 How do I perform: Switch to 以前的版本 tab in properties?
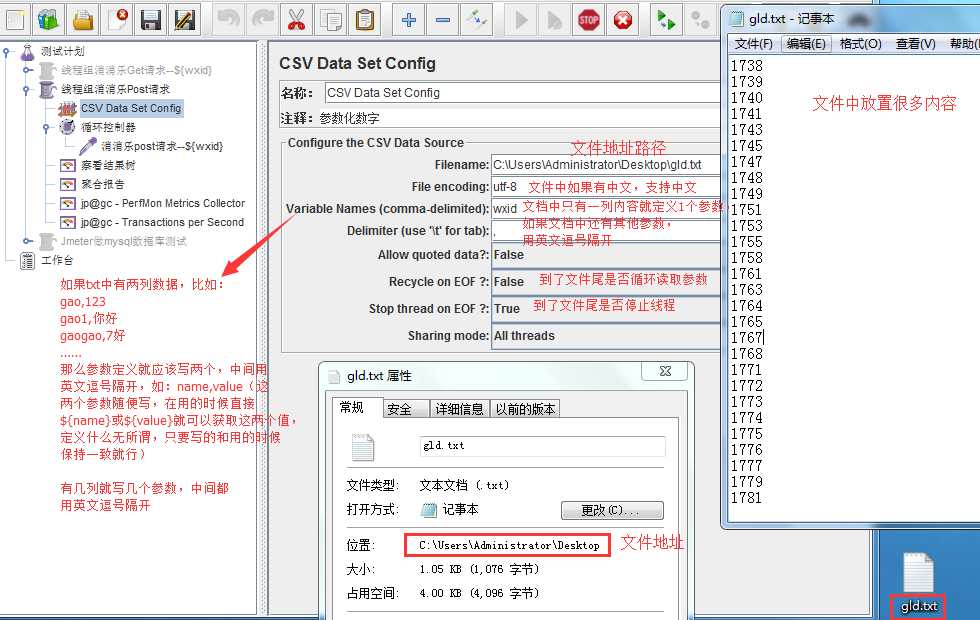tap(525, 409)
